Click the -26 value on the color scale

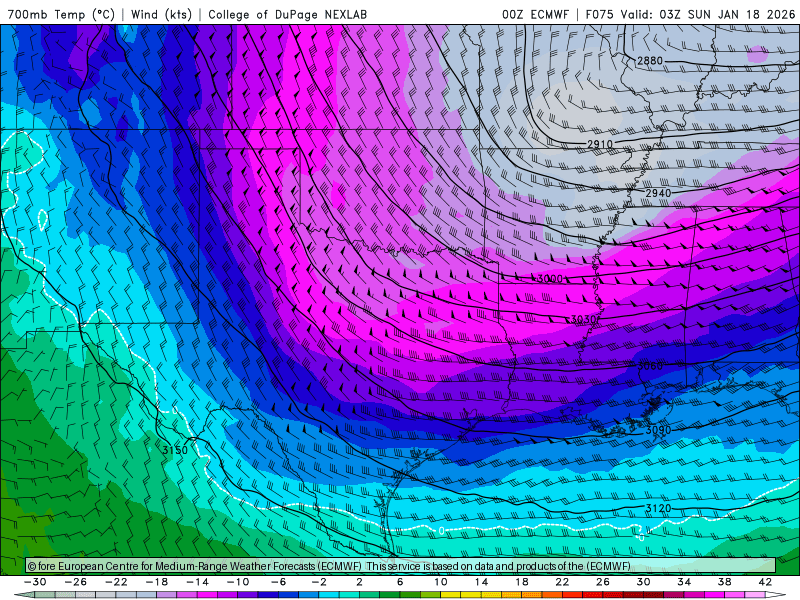[76, 582]
